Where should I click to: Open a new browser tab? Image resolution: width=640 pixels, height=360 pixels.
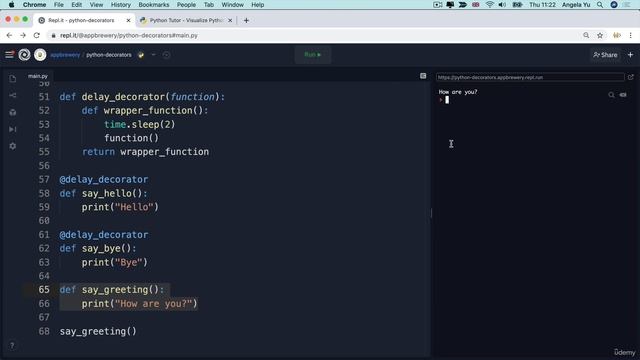pos(246,20)
